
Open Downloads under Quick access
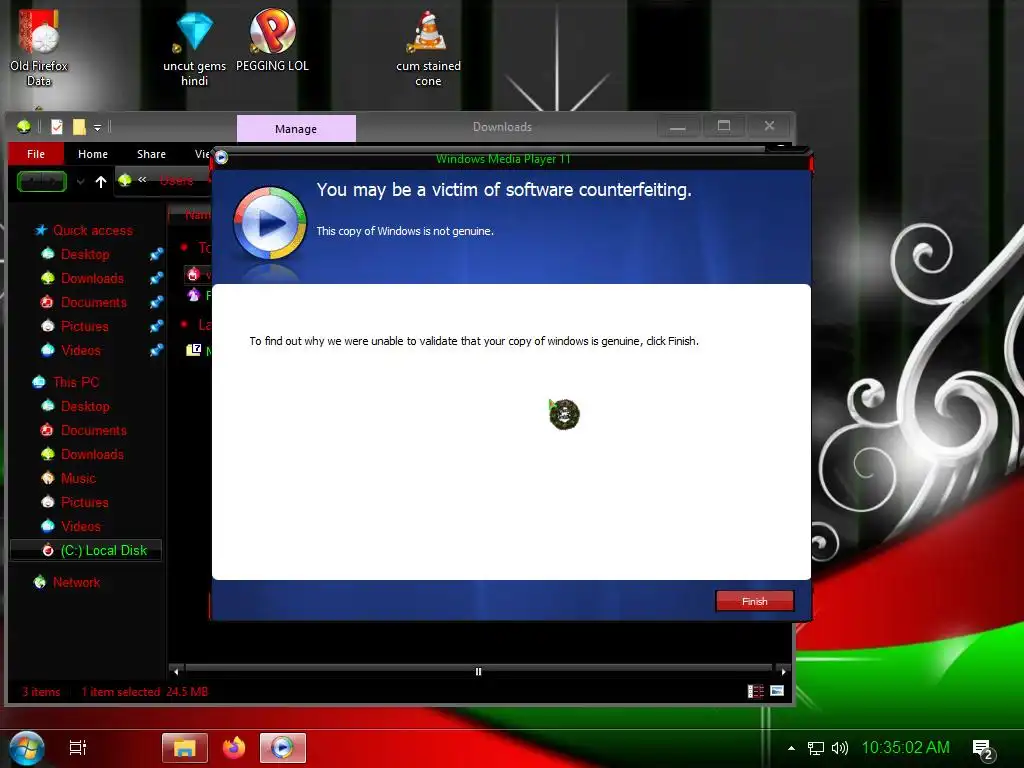[x=92, y=278]
